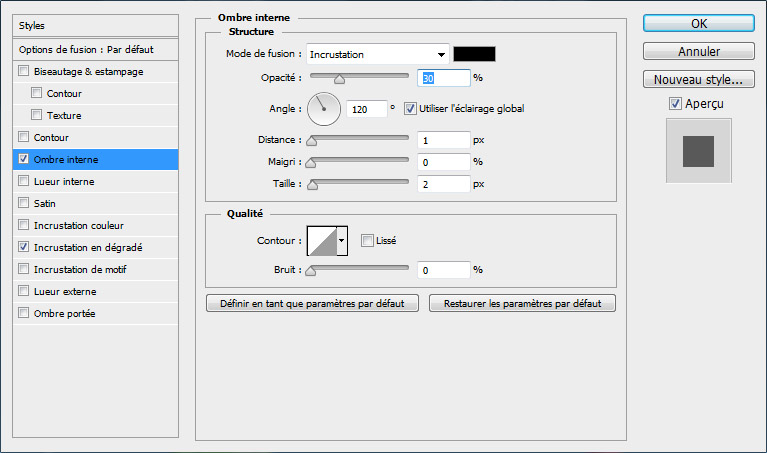This screenshot has height=453, width=767.
Task: Select the Incrustation en dégradé entry
Action: click(95, 248)
